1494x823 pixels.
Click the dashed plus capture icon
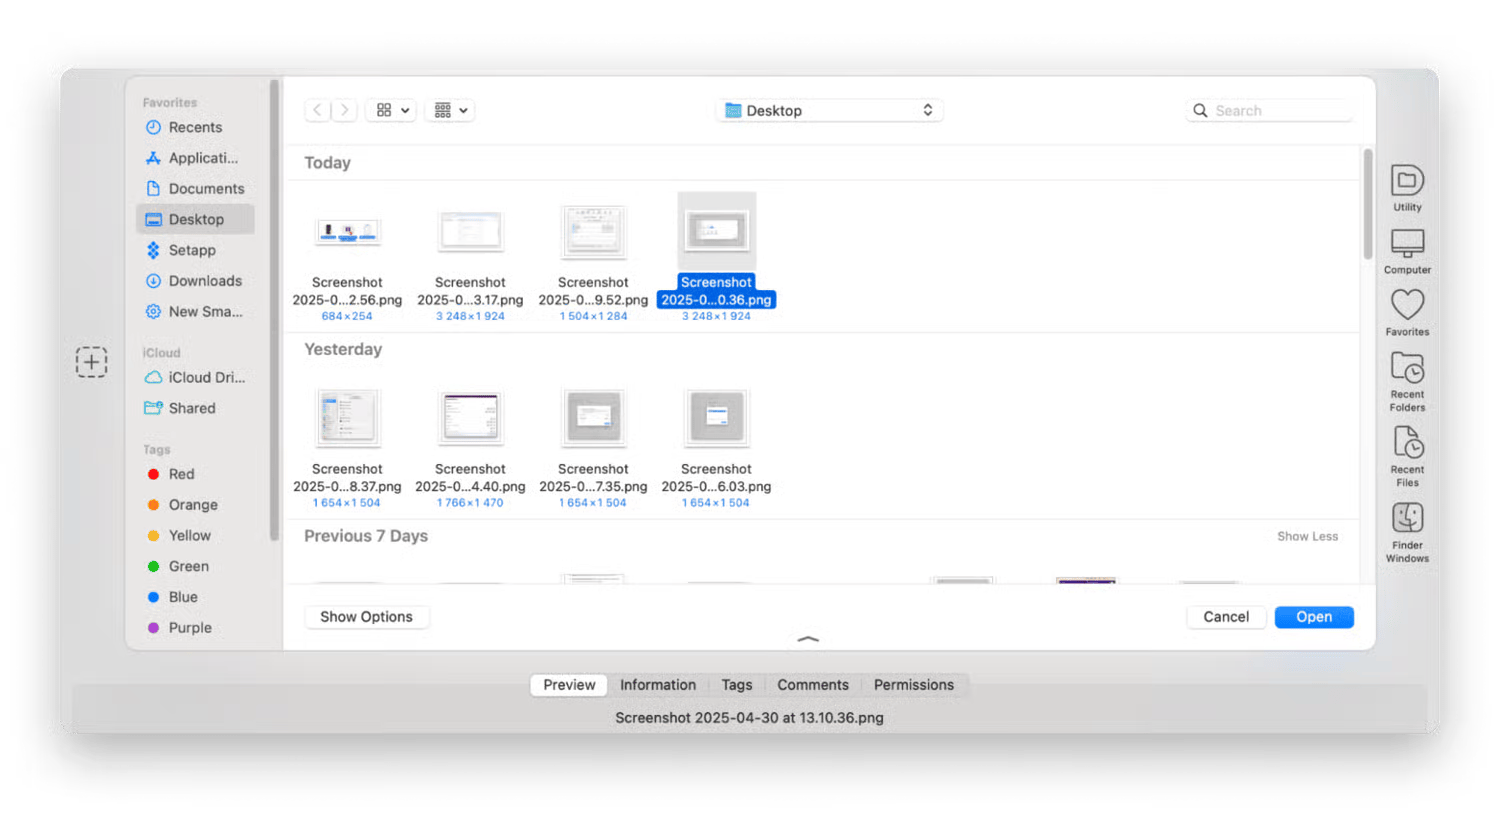click(91, 362)
